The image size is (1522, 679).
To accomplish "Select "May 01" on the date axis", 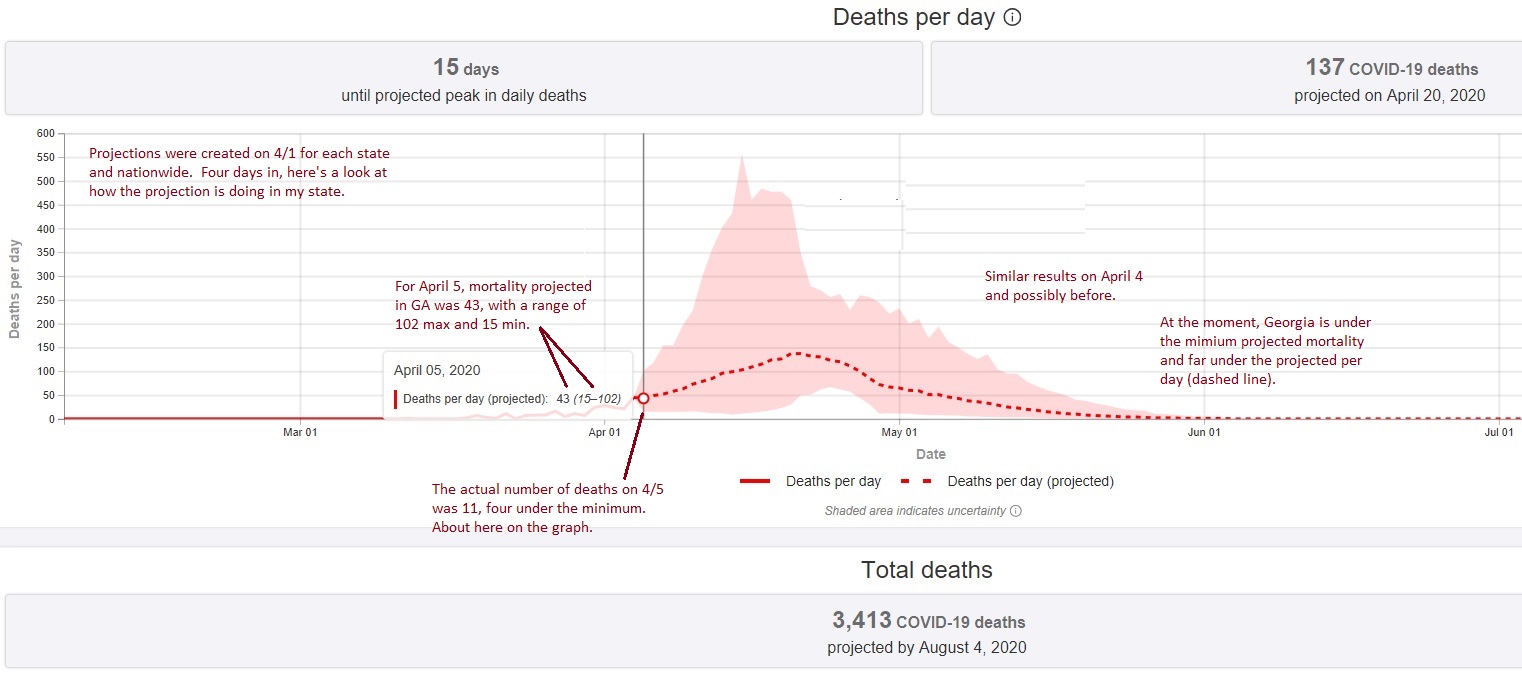I will click(899, 432).
